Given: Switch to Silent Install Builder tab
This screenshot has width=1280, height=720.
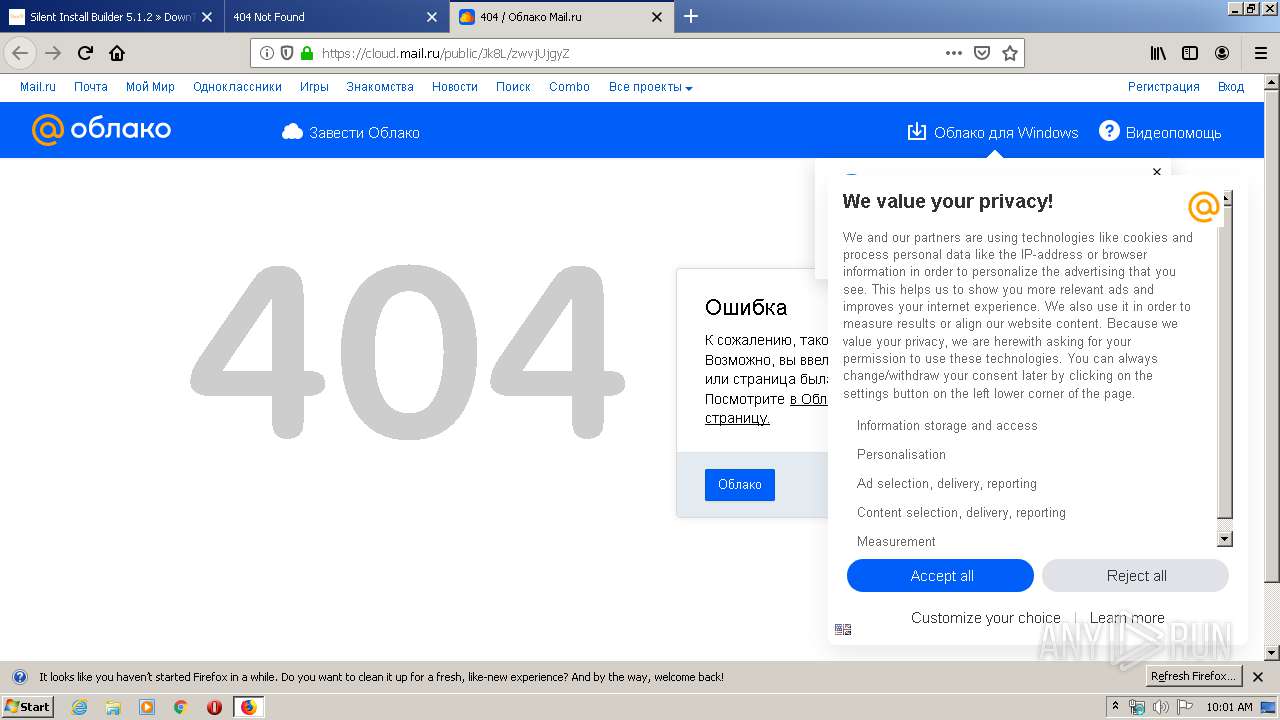Looking at the screenshot, I should 112,17.
